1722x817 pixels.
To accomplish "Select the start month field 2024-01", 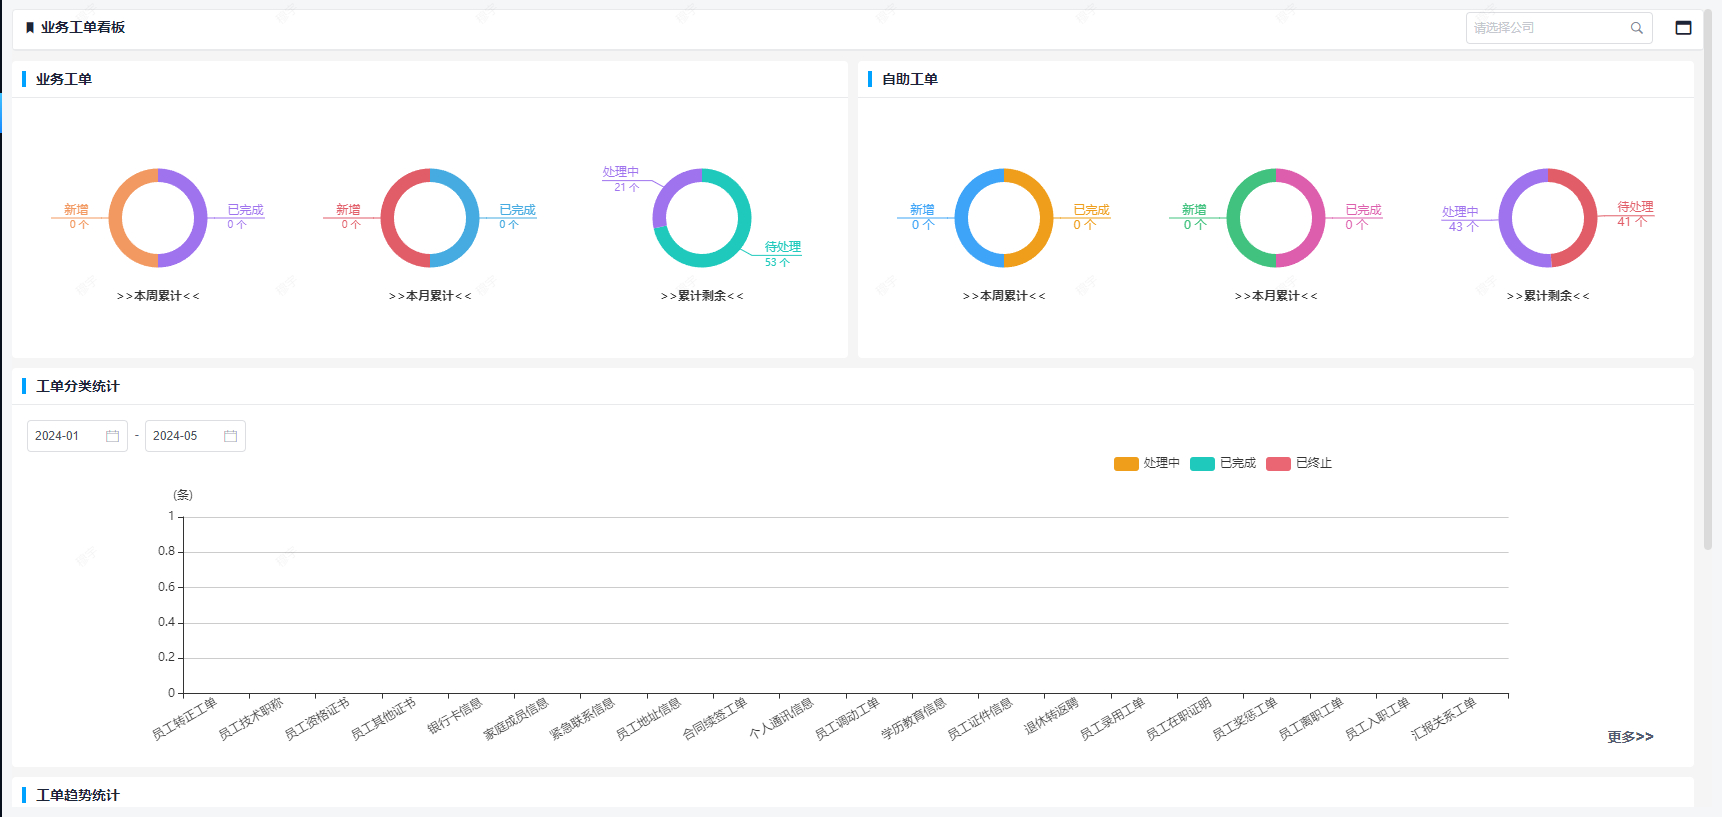I will pyautogui.click(x=77, y=436).
